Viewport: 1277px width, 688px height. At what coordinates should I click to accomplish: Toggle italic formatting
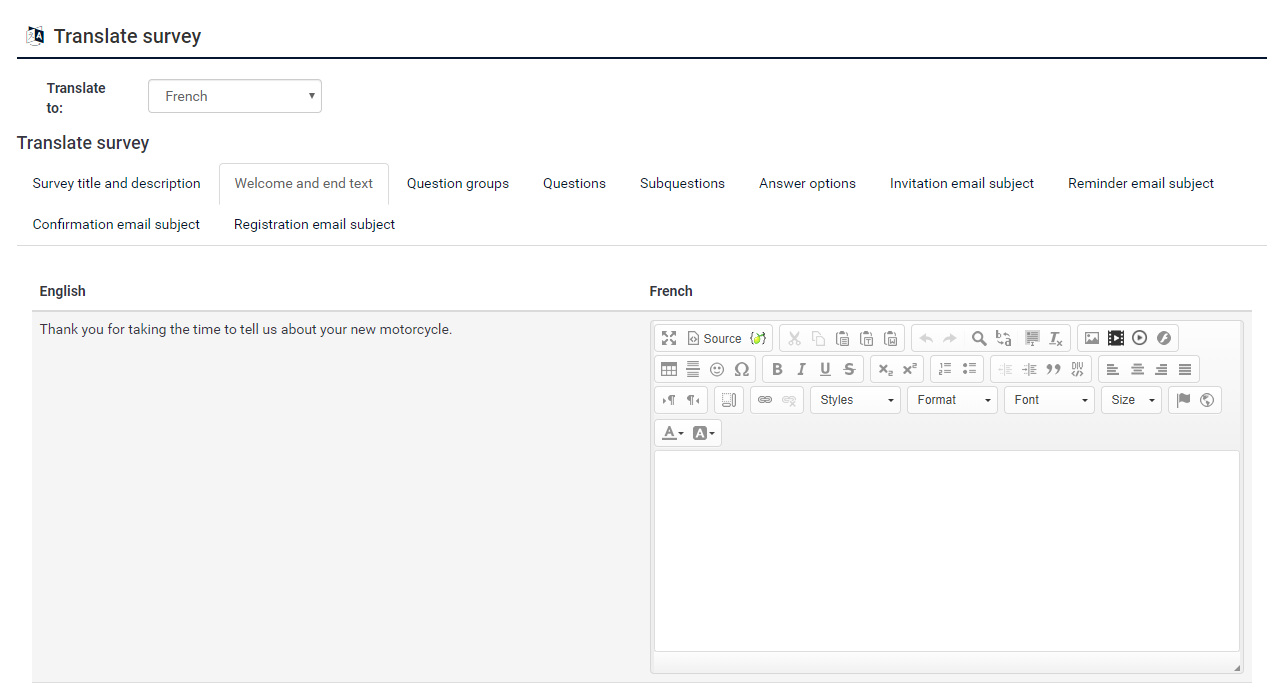[x=801, y=369]
